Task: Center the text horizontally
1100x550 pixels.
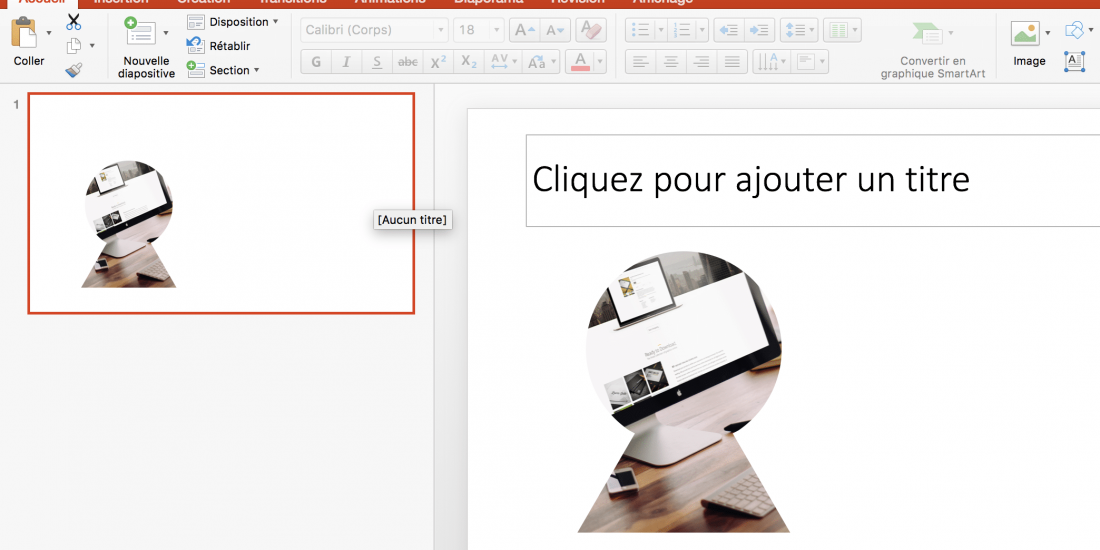Action: point(671,62)
